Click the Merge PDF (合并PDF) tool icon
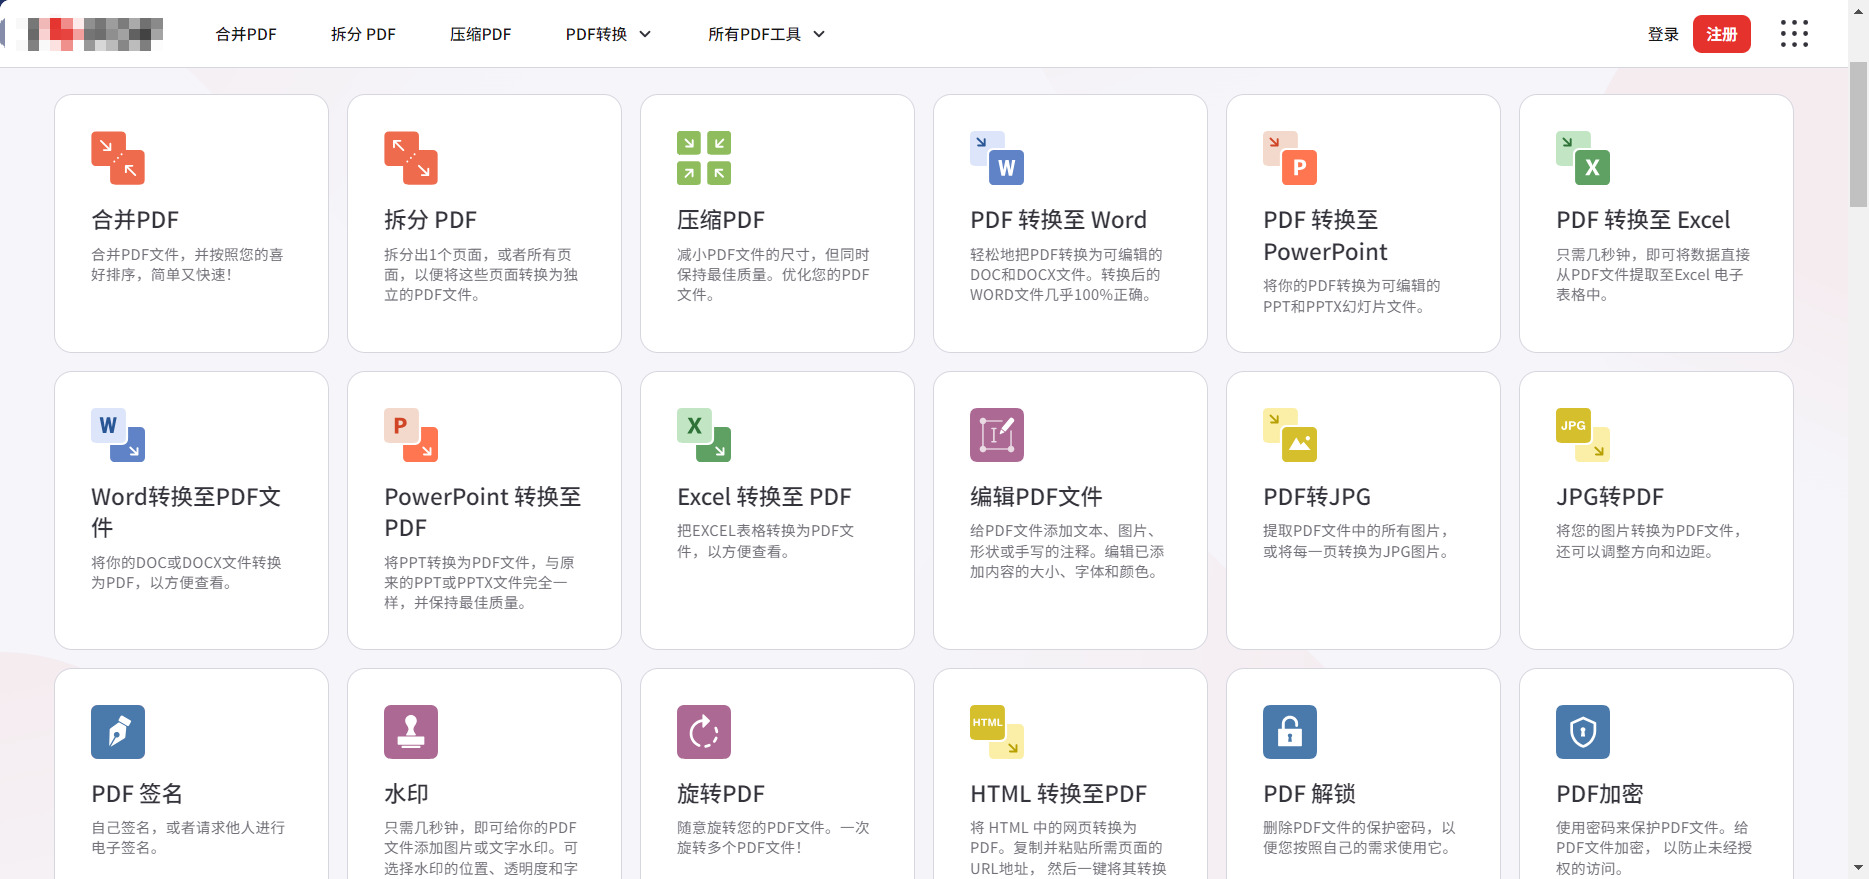The width and height of the screenshot is (1869, 879). point(118,158)
